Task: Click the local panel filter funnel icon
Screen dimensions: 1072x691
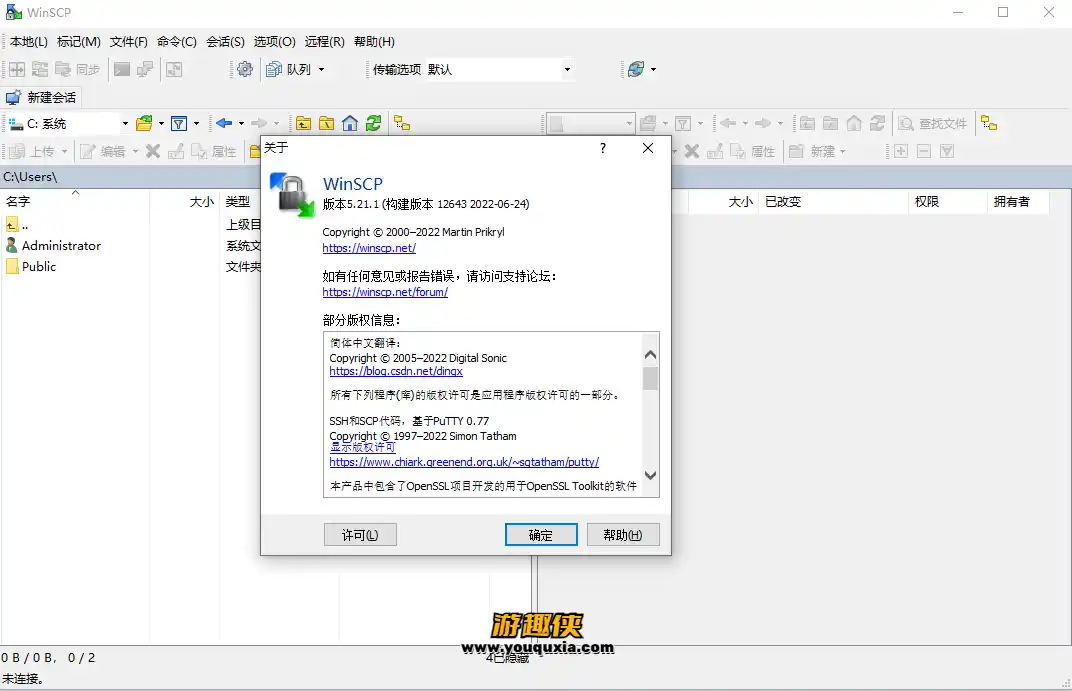Action: [179, 124]
